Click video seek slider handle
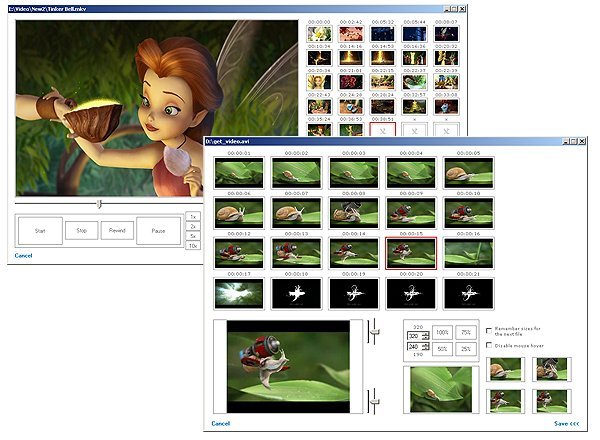Image resolution: width=600 pixels, height=440 pixels. click(x=99, y=204)
